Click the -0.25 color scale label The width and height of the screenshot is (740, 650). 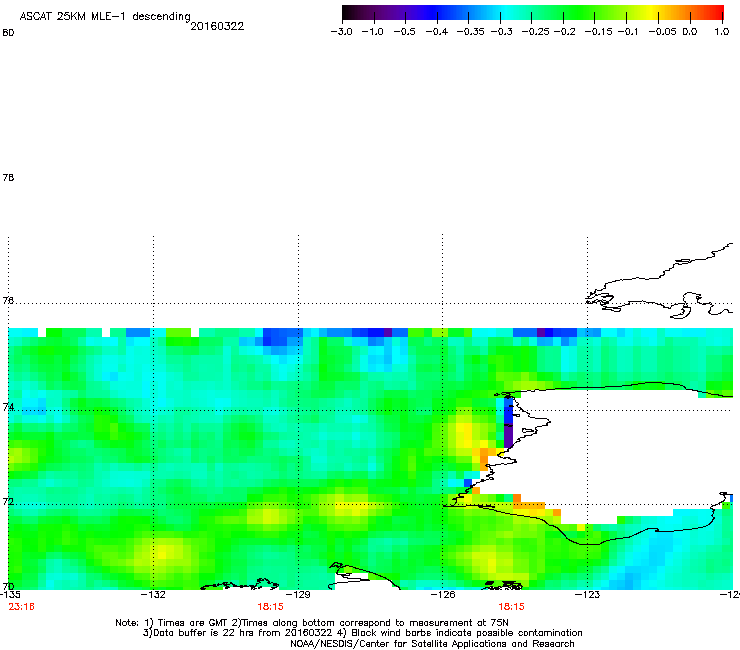click(x=535, y=32)
